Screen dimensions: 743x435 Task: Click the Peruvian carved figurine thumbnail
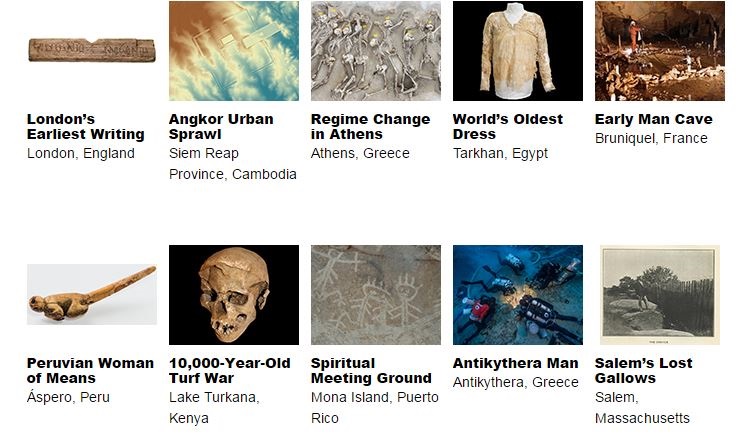click(x=92, y=294)
